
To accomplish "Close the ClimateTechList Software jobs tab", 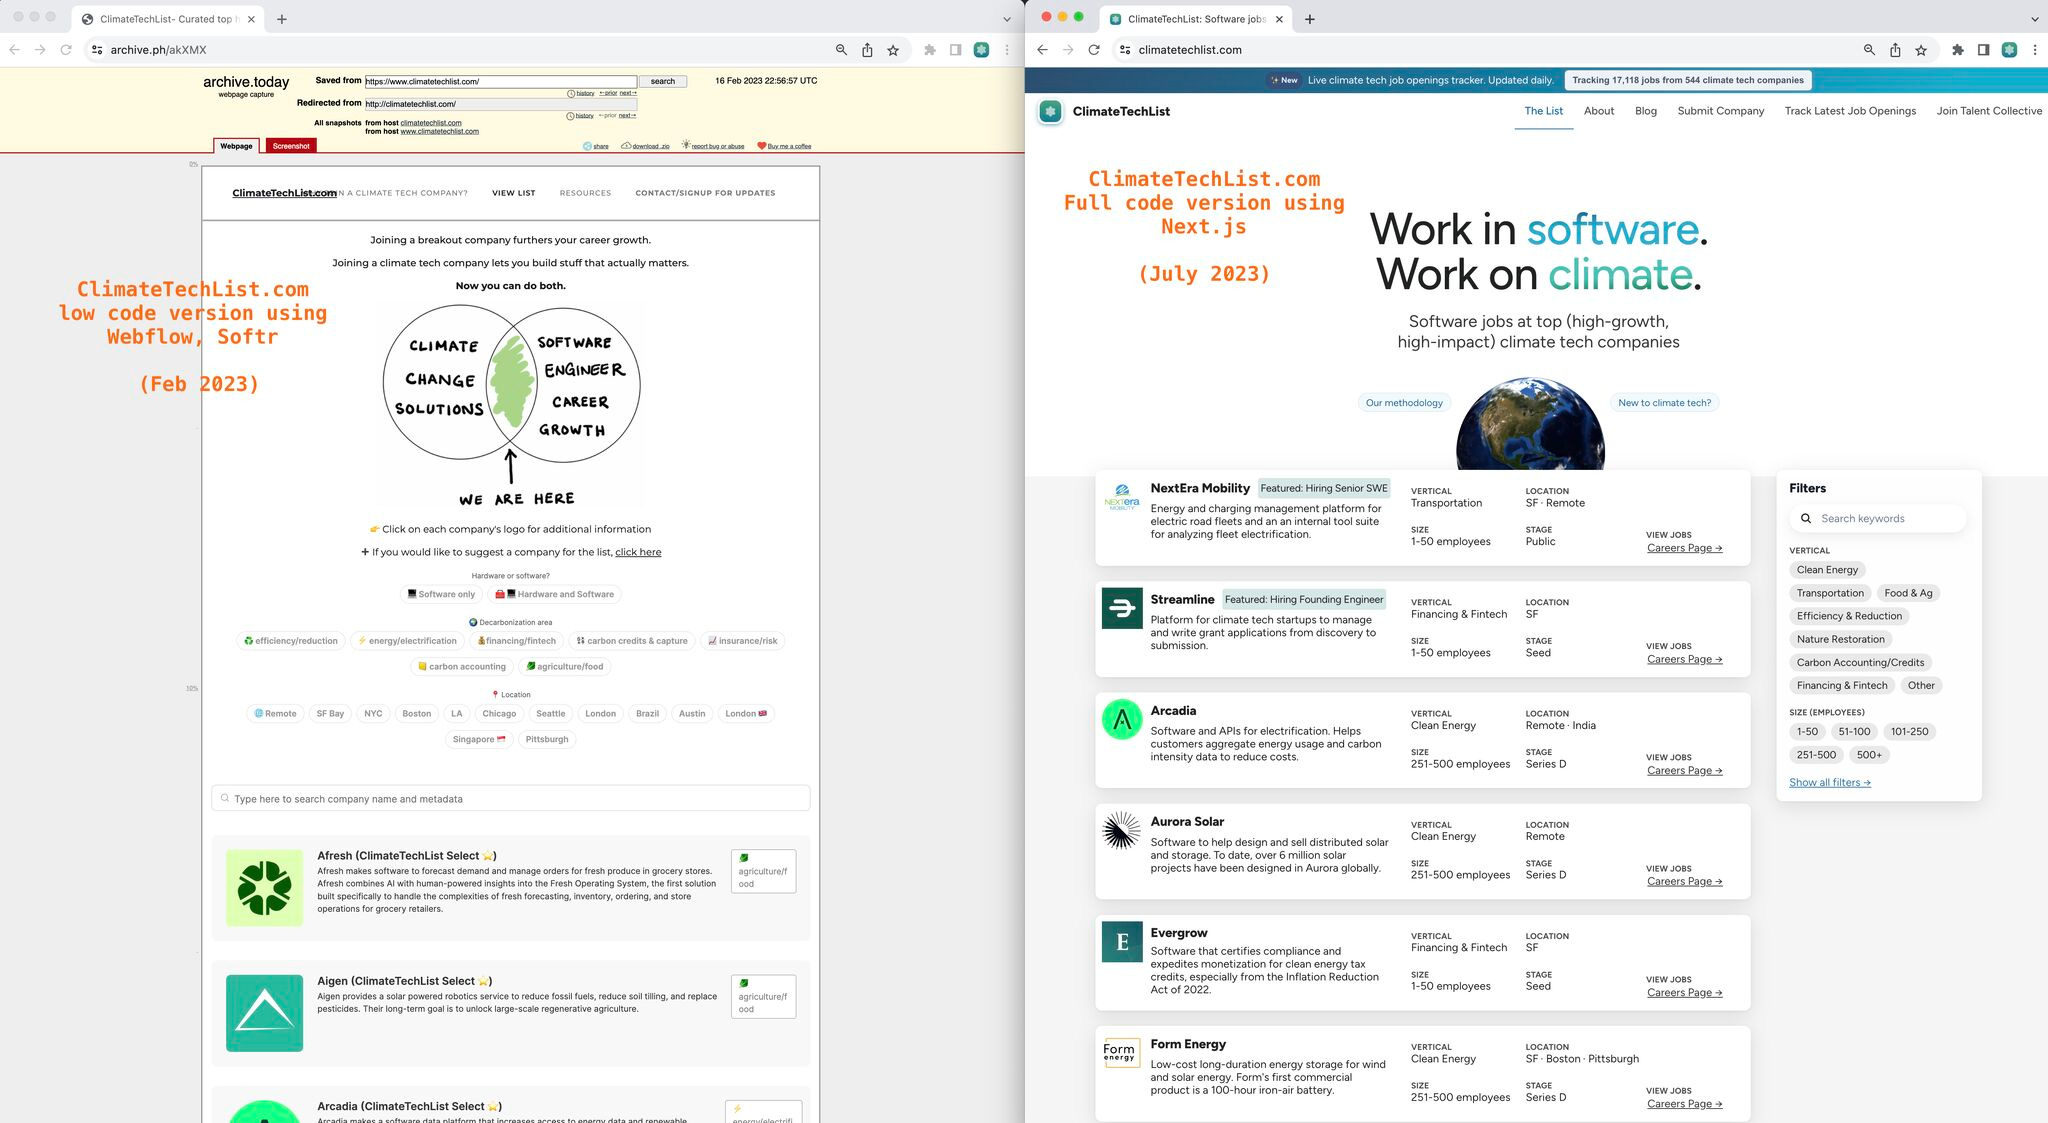I will tap(1279, 19).
